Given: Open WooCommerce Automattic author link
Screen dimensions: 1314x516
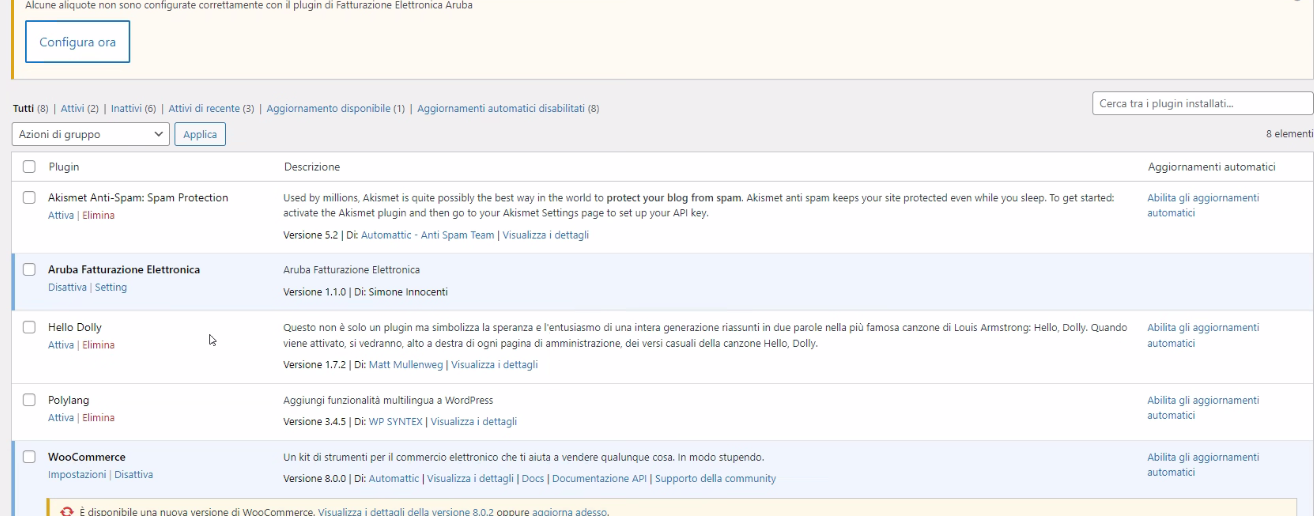Looking at the screenshot, I should click(x=394, y=479).
